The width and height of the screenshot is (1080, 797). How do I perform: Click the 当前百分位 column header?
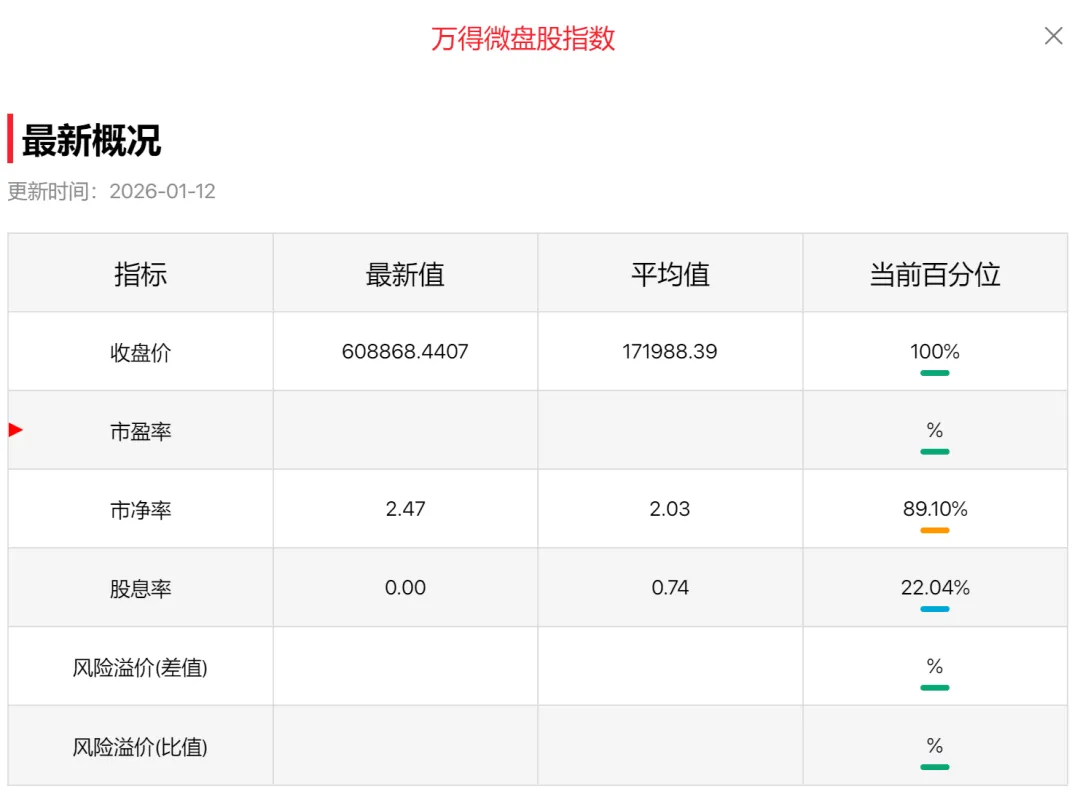pos(935,274)
